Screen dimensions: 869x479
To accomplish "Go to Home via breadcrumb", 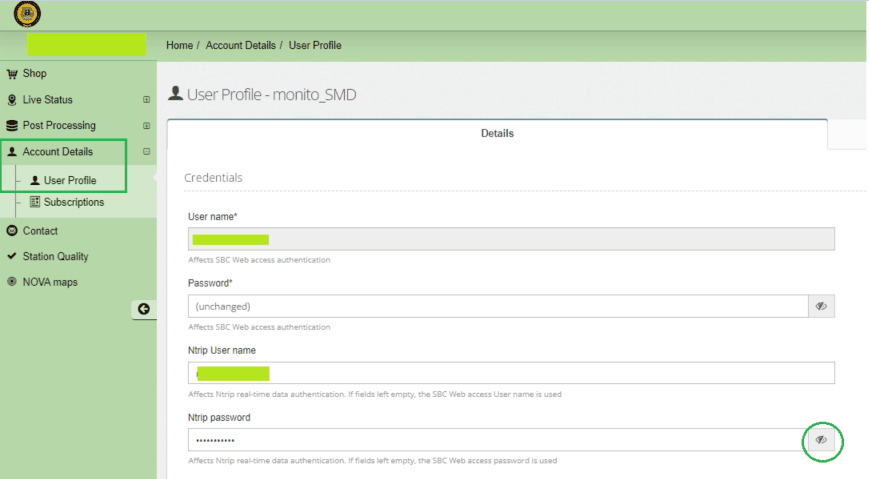I will coord(179,46).
